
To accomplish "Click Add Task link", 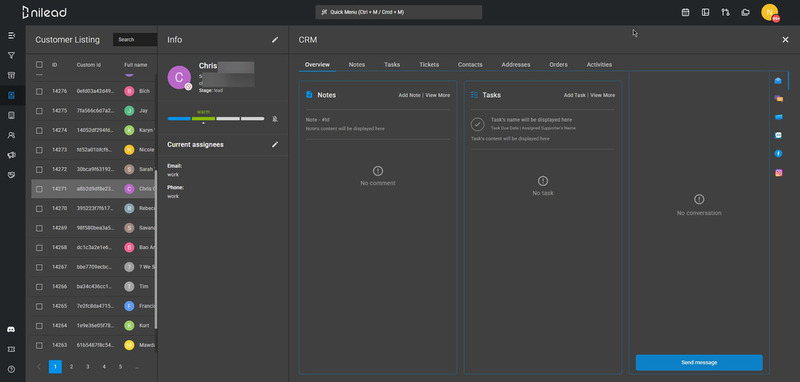I will pos(574,95).
